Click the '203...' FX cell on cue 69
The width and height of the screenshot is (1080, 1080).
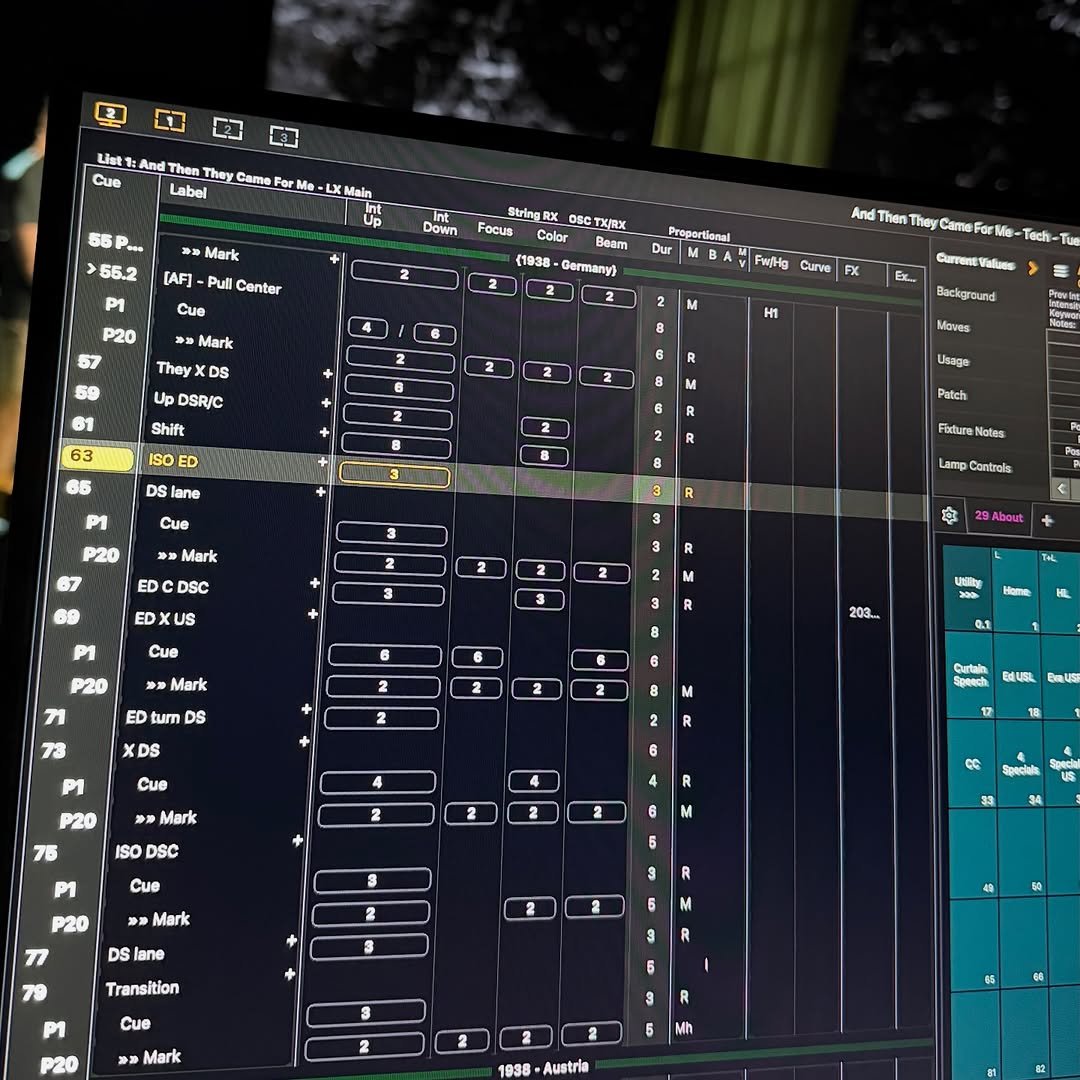coord(864,612)
